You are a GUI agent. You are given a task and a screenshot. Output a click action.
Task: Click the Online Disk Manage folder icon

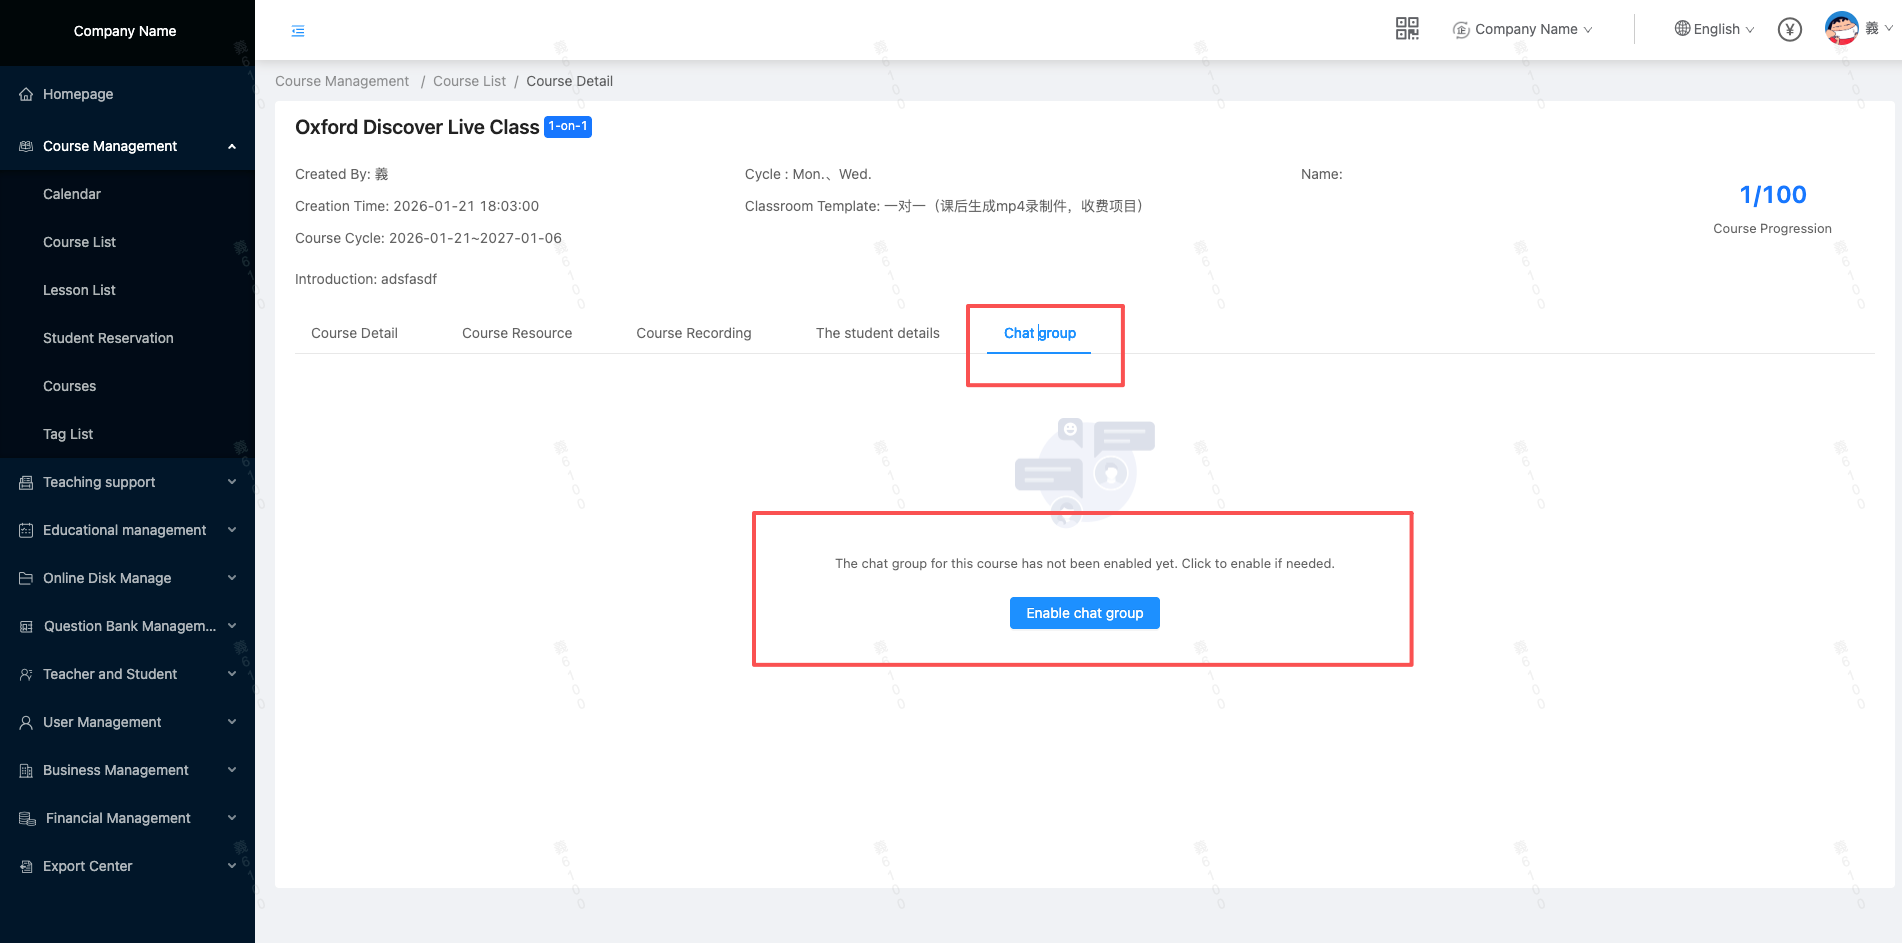click(26, 579)
